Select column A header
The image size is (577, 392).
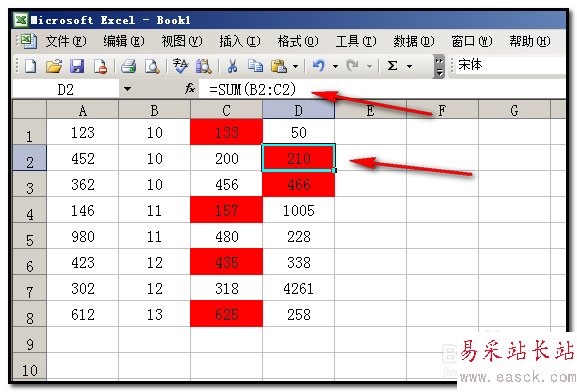click(x=82, y=110)
